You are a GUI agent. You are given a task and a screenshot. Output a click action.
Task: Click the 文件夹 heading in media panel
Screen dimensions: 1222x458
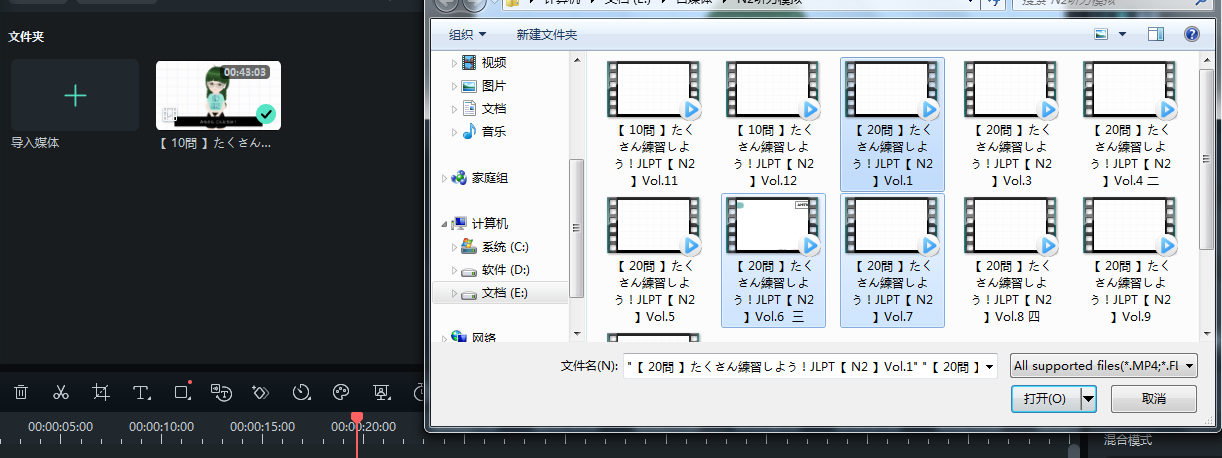click(x=26, y=36)
